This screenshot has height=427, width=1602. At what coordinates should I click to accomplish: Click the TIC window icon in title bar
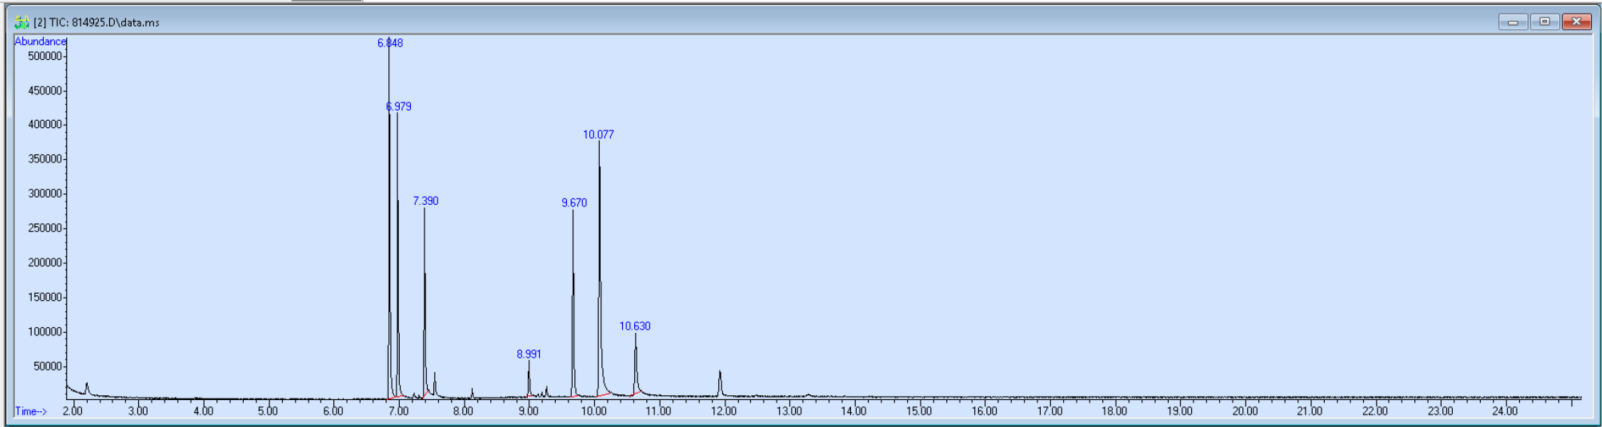[x=22, y=22]
